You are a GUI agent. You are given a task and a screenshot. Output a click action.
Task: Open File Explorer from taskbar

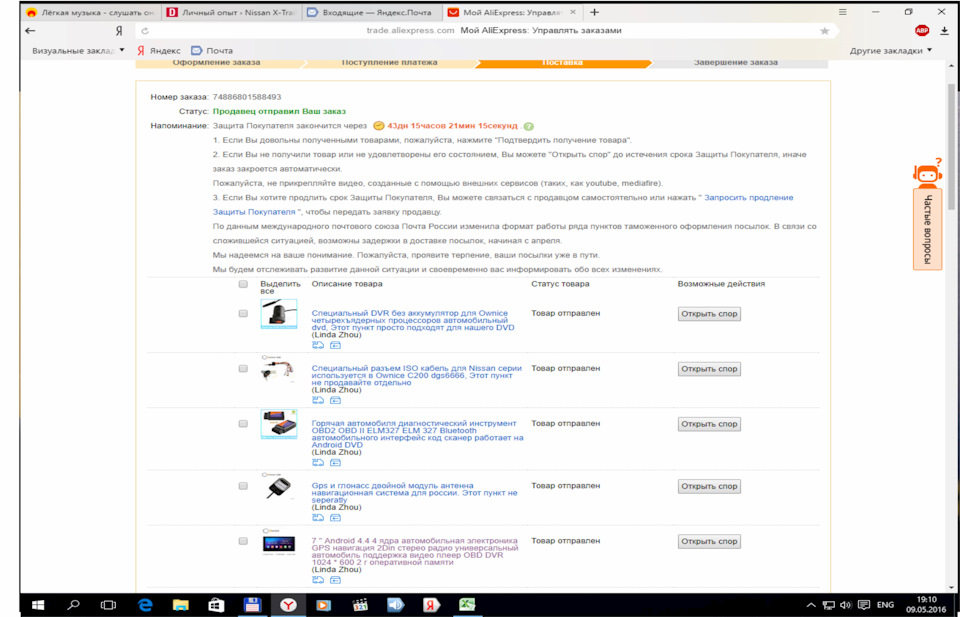pos(181,605)
